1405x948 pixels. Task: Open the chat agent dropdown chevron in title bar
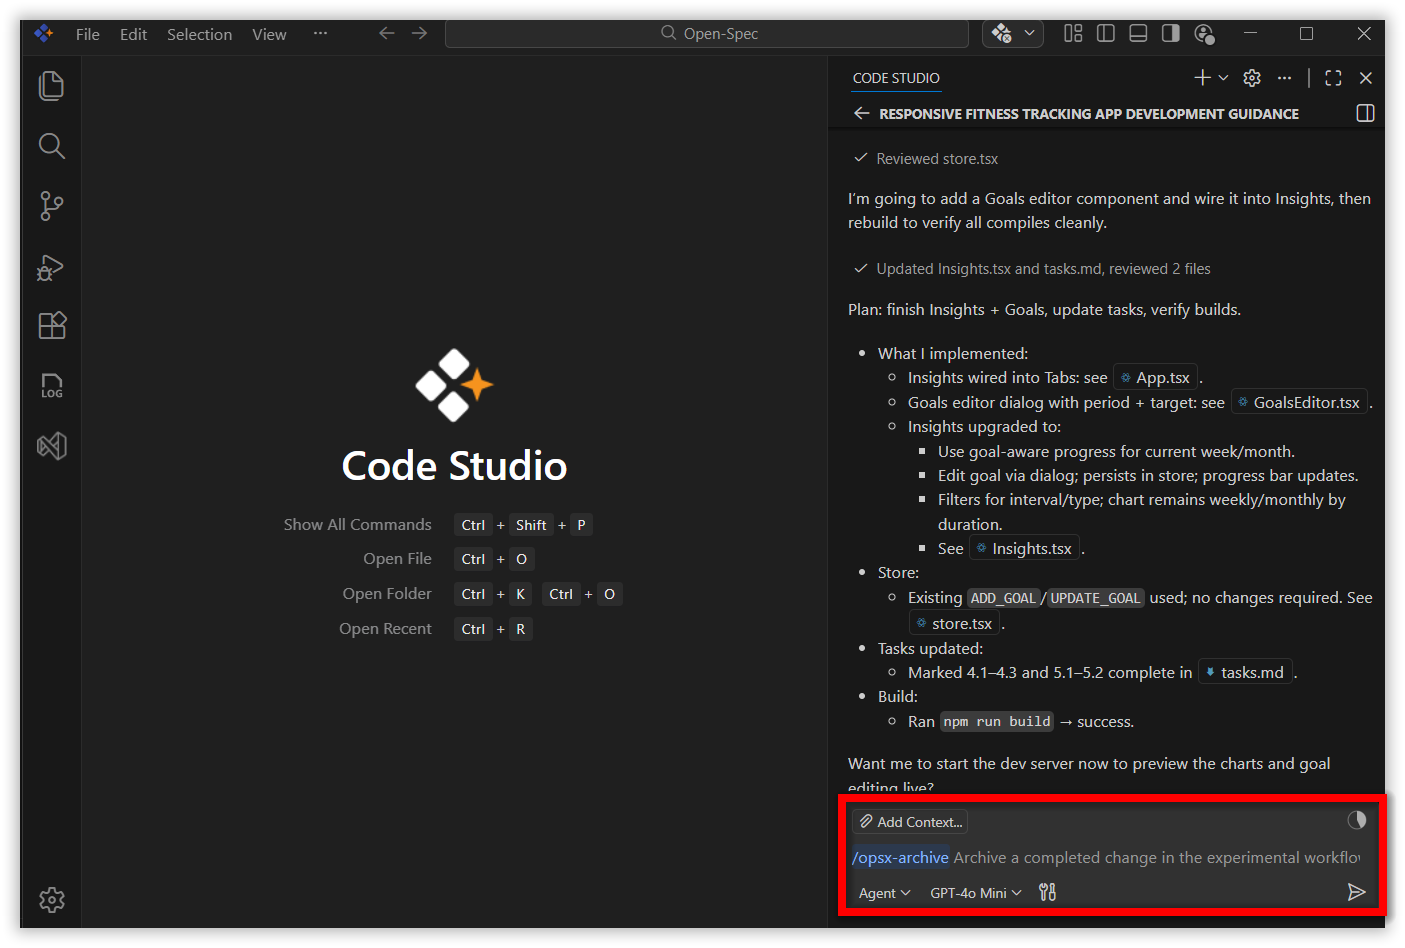(x=1030, y=34)
